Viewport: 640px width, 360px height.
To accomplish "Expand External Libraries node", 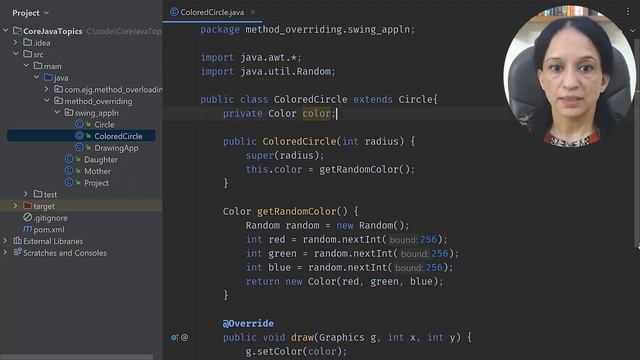I will coord(5,241).
